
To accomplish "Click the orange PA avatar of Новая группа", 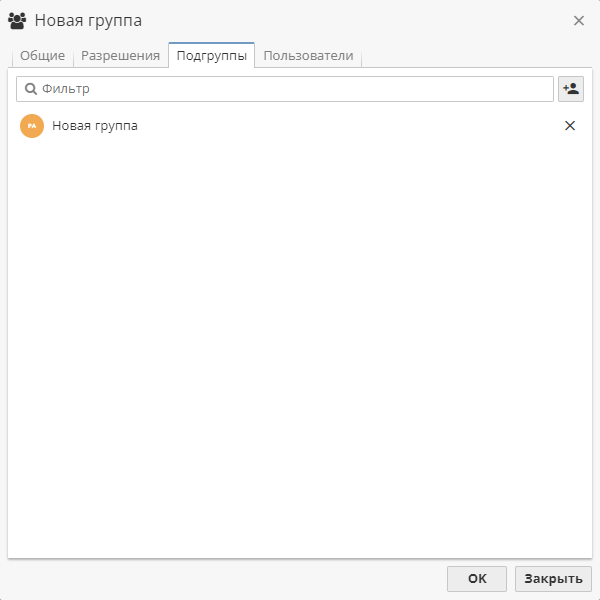I will click(x=32, y=126).
